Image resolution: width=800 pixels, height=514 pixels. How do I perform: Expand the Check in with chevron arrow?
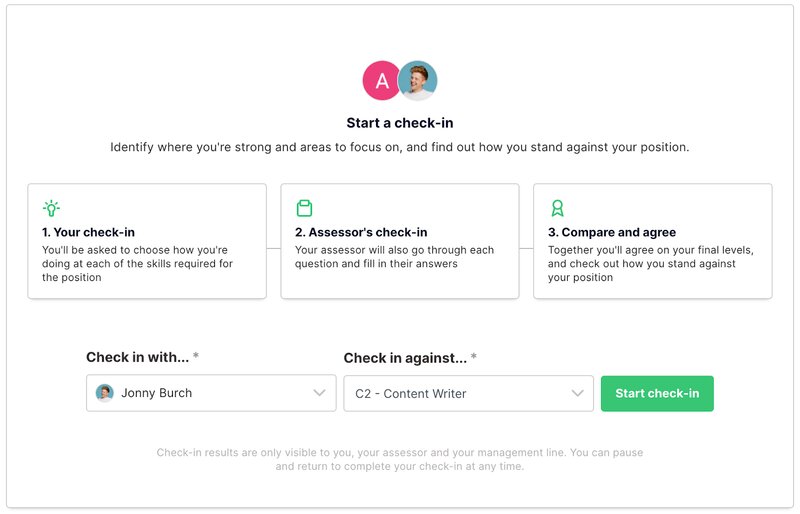319,393
